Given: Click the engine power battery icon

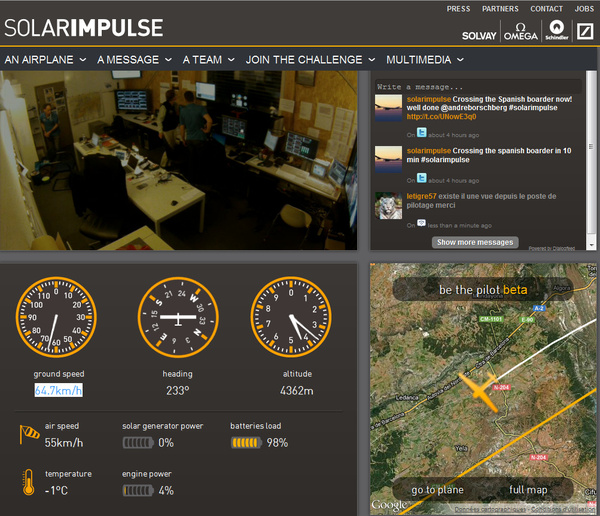Looking at the screenshot, I should 138,490.
